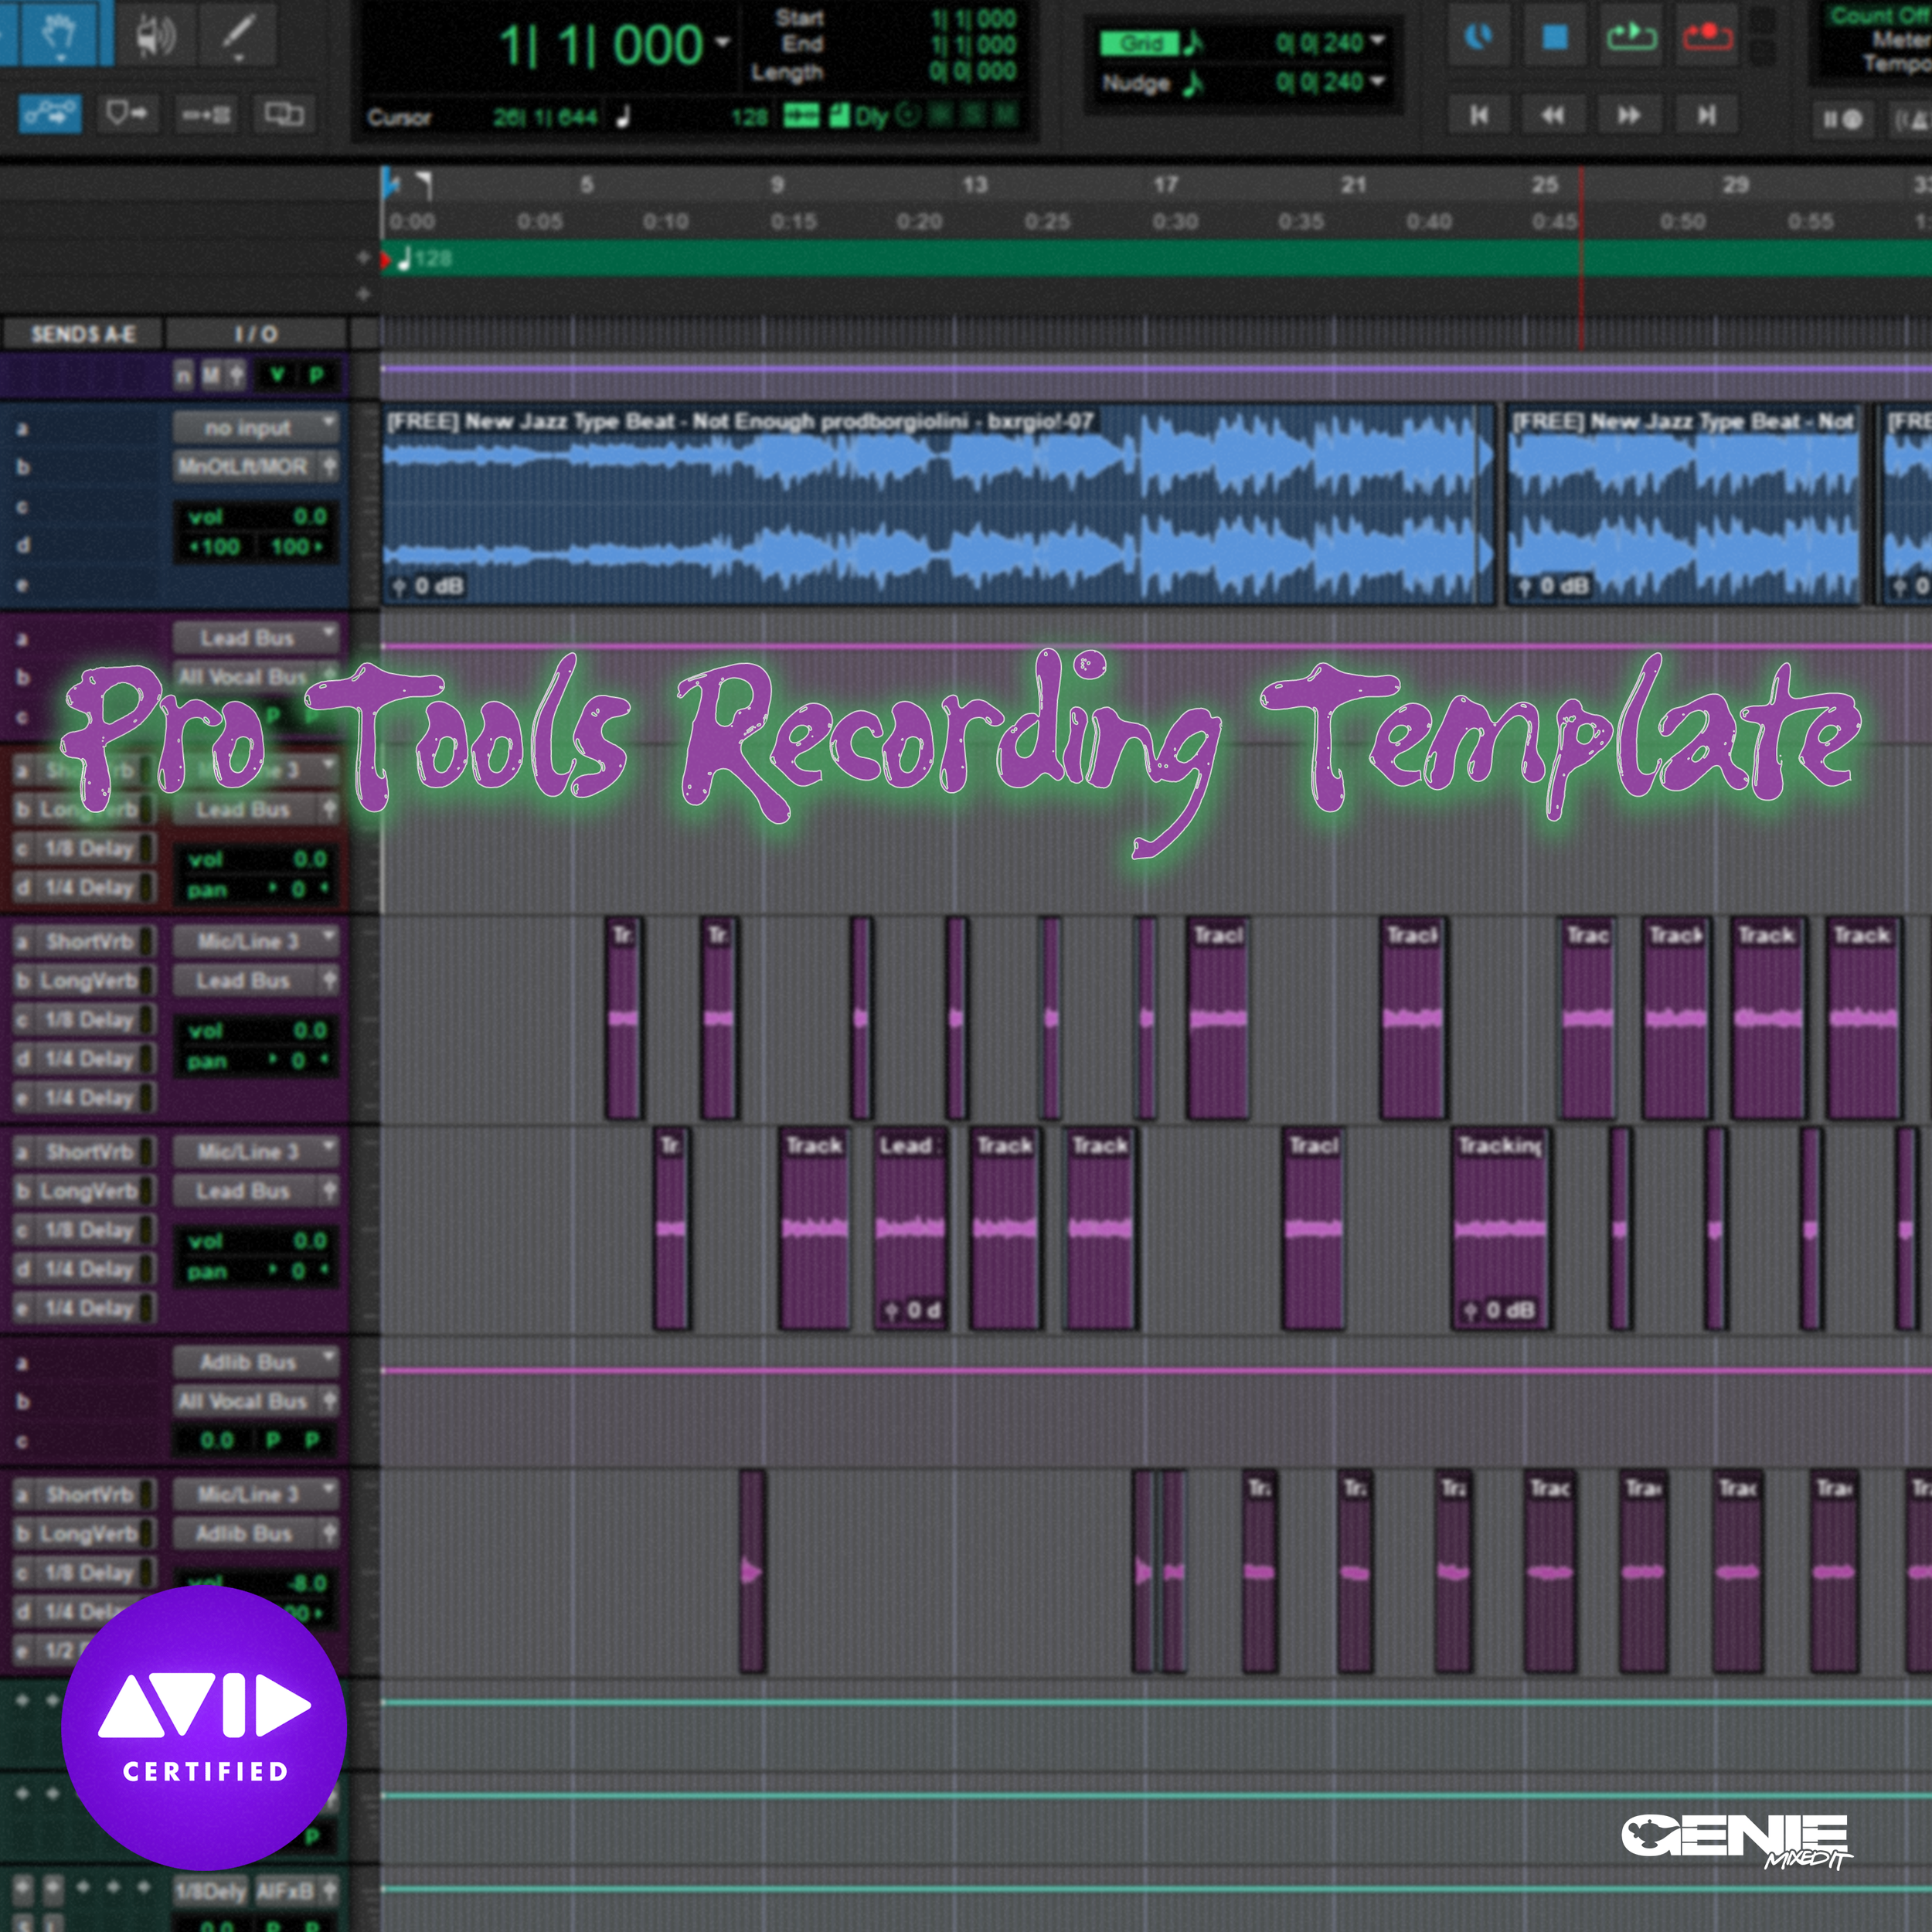Open the Nudge value dropdown arrow
1932x1932 pixels.
1378,81
